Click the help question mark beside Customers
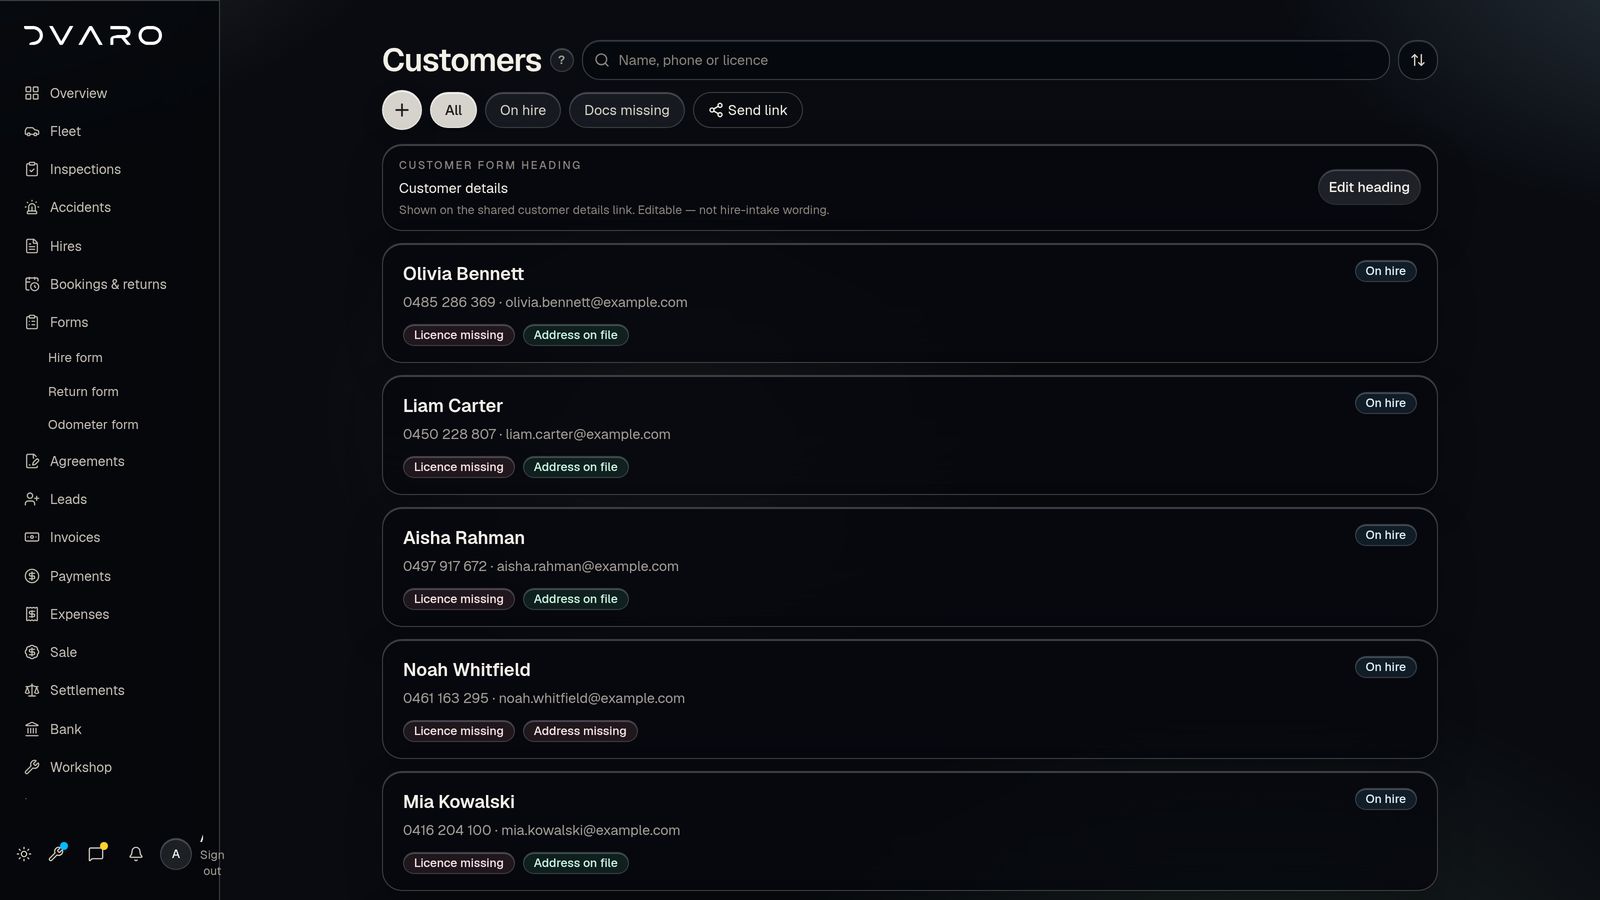 click(562, 60)
